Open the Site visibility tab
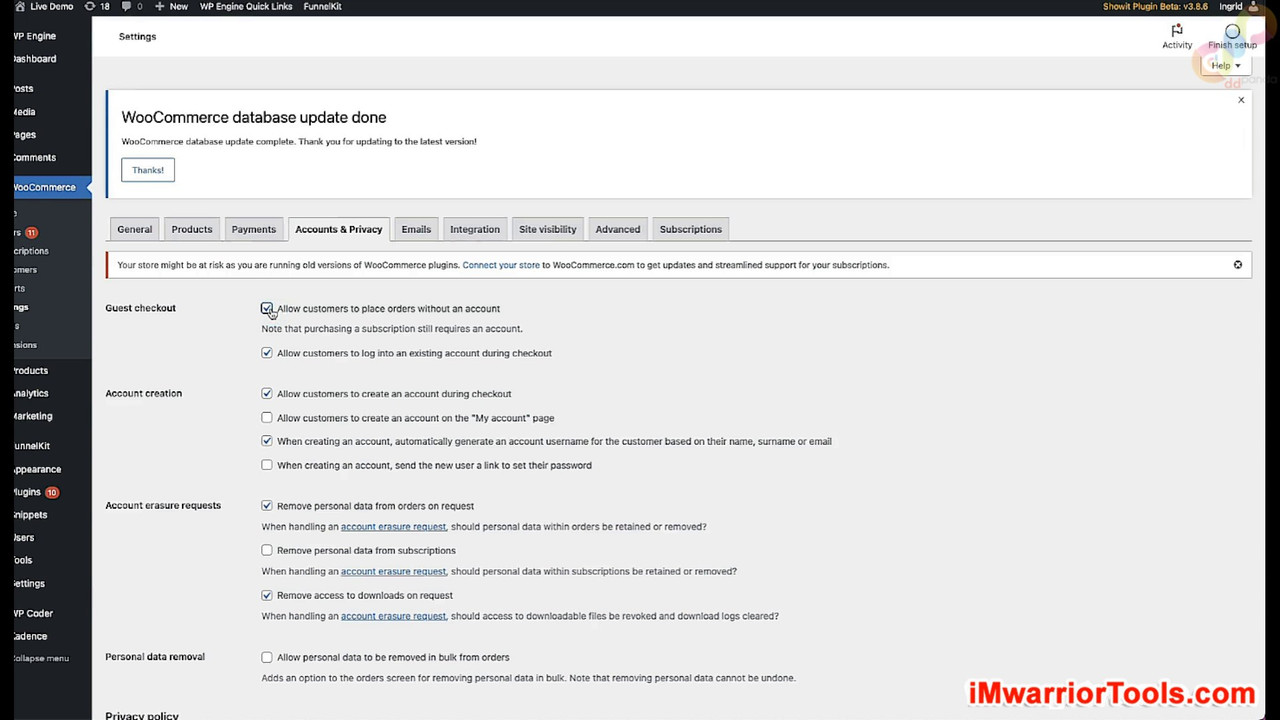This screenshot has width=1280, height=720. [x=548, y=229]
